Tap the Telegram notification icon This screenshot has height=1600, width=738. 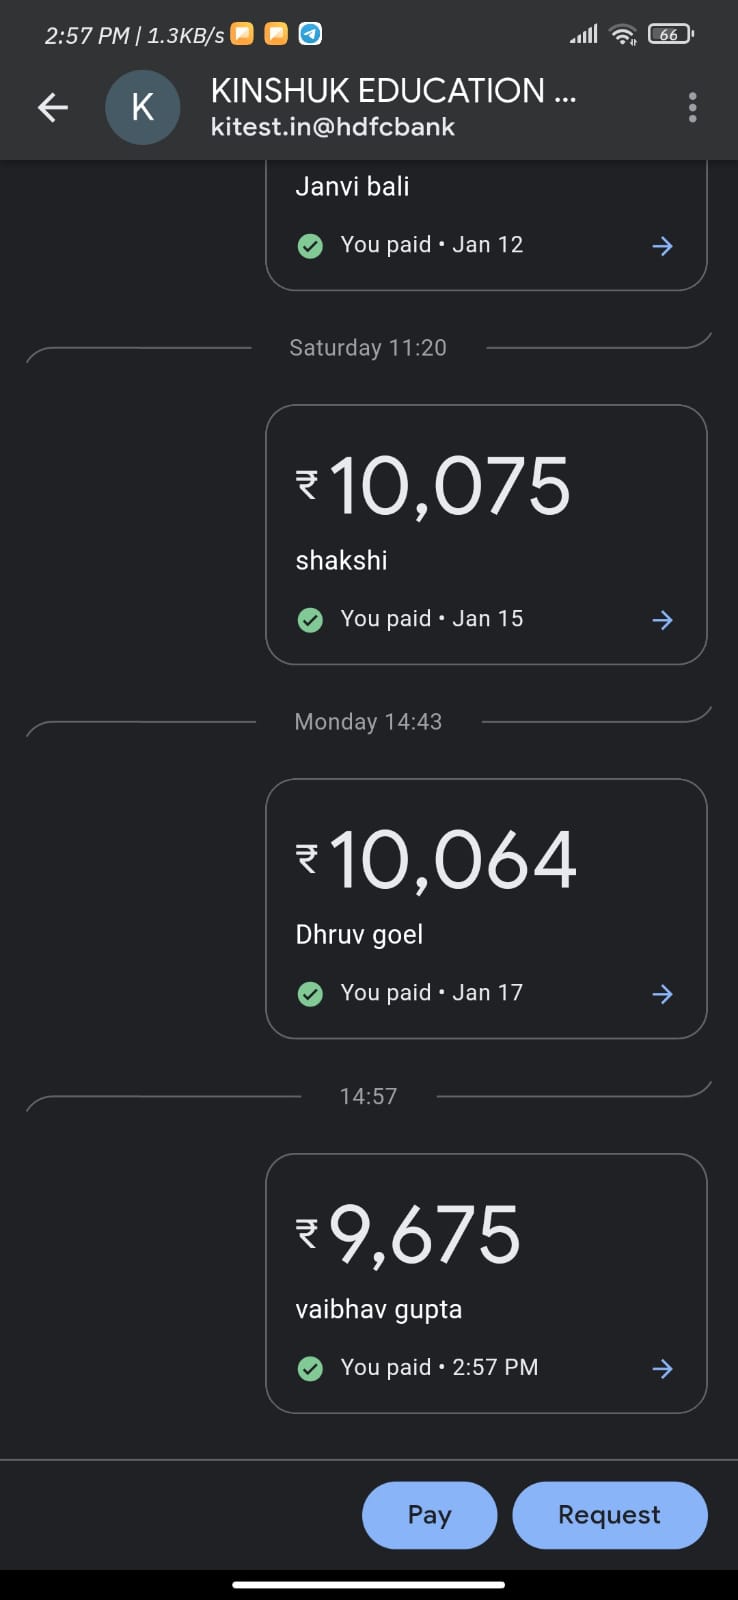coord(311,34)
